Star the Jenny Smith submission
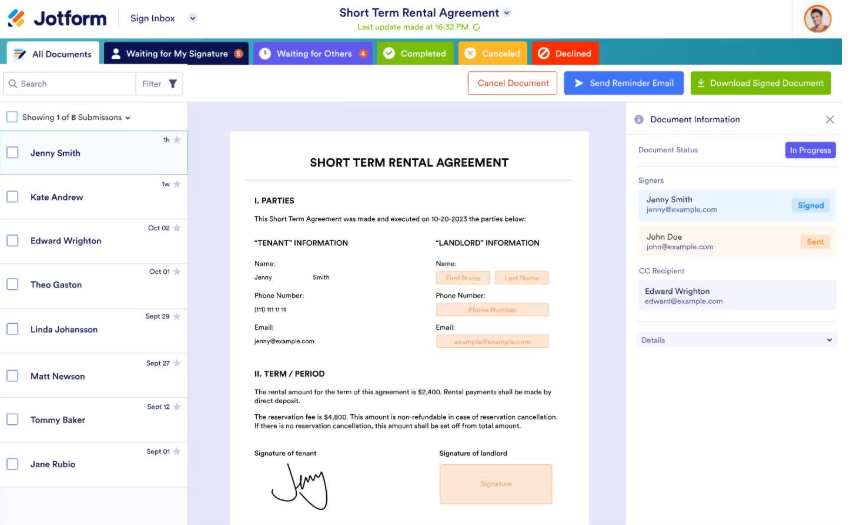Viewport: 851px width, 525px height. pyautogui.click(x=177, y=140)
